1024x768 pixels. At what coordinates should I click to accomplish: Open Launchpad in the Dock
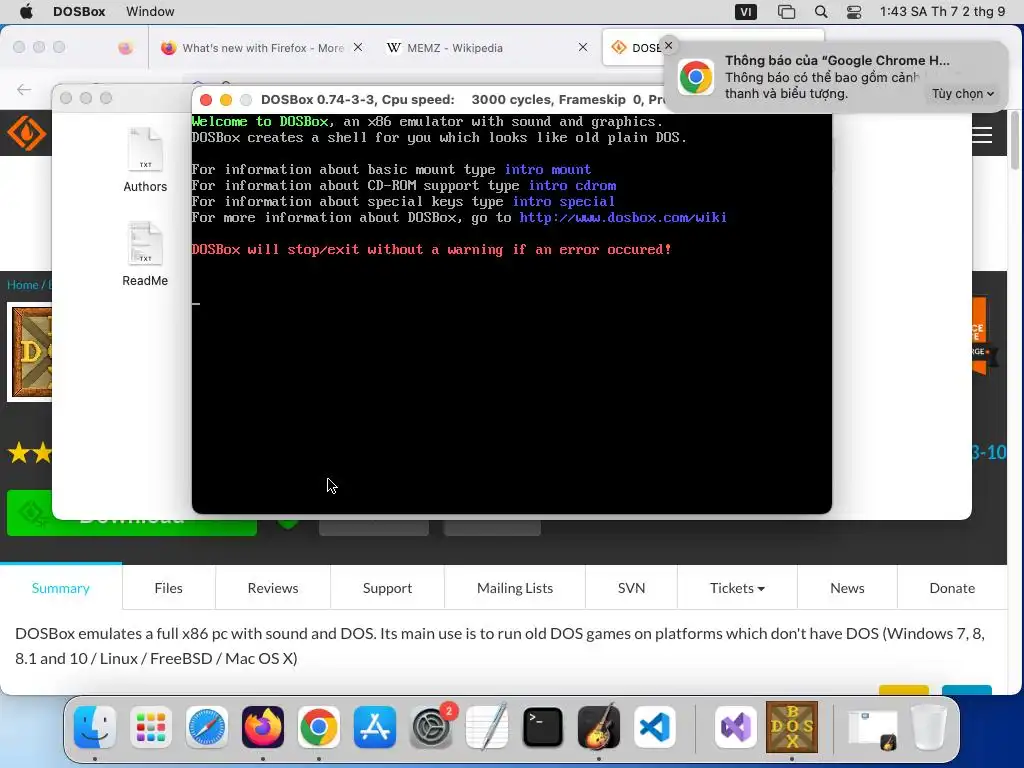tap(151, 727)
